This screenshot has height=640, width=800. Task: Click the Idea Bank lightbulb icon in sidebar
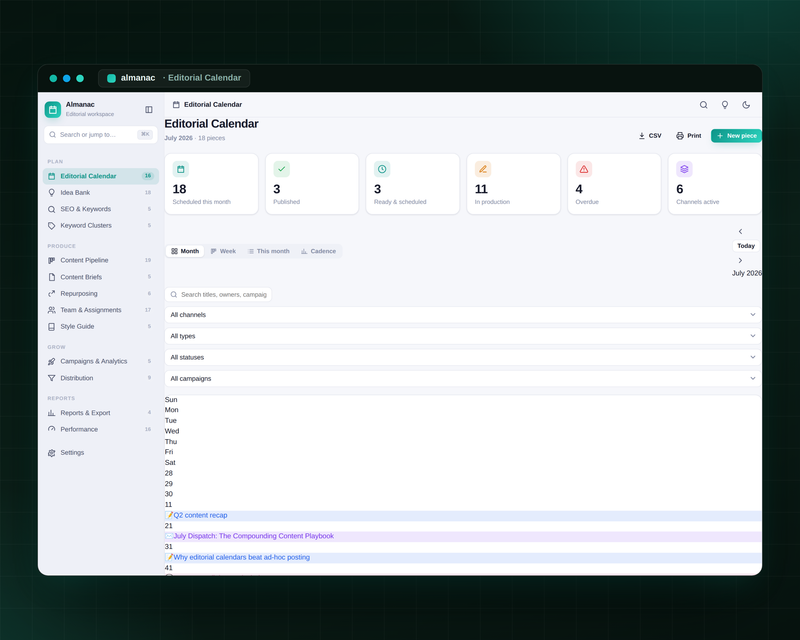52,192
